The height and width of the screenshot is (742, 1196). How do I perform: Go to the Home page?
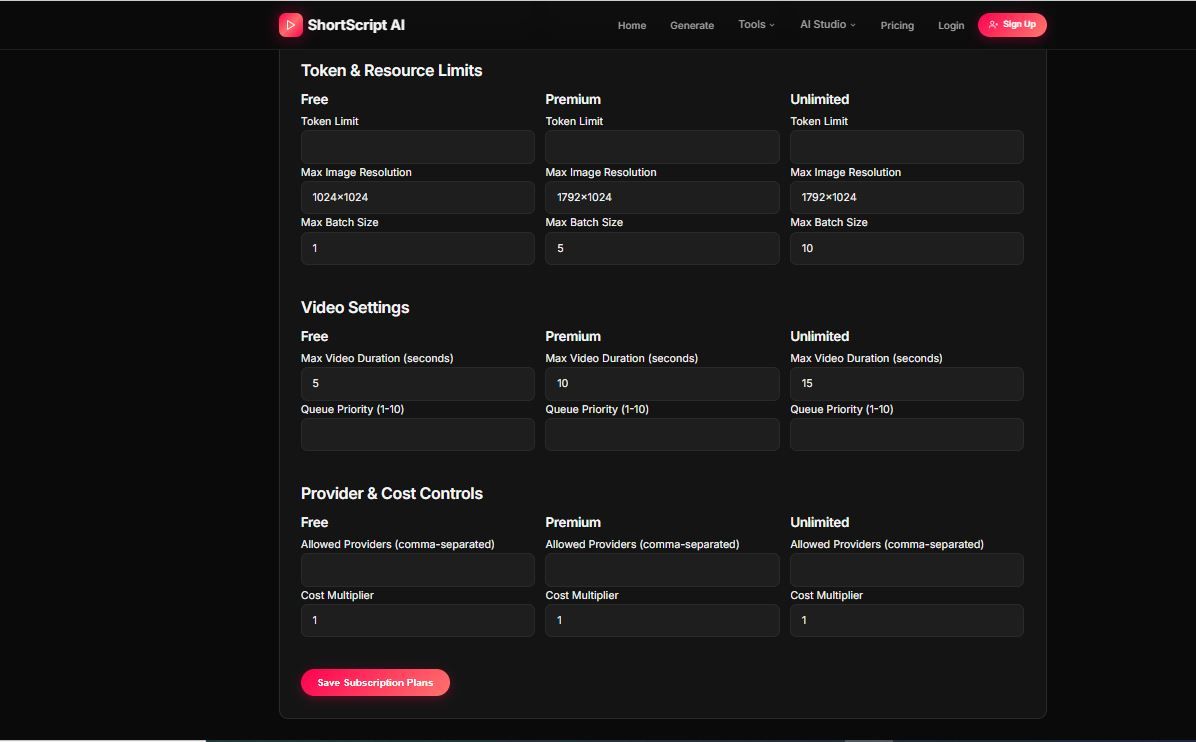point(632,26)
